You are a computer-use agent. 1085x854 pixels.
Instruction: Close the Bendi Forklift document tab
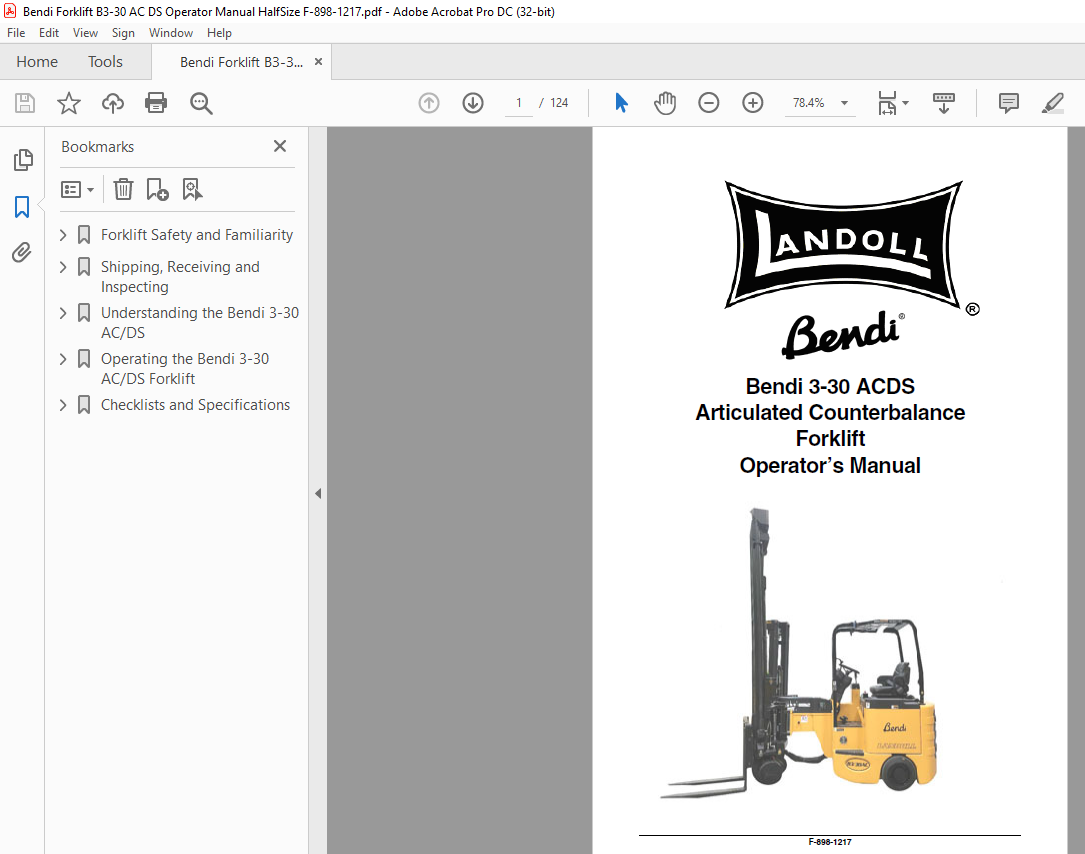point(318,62)
